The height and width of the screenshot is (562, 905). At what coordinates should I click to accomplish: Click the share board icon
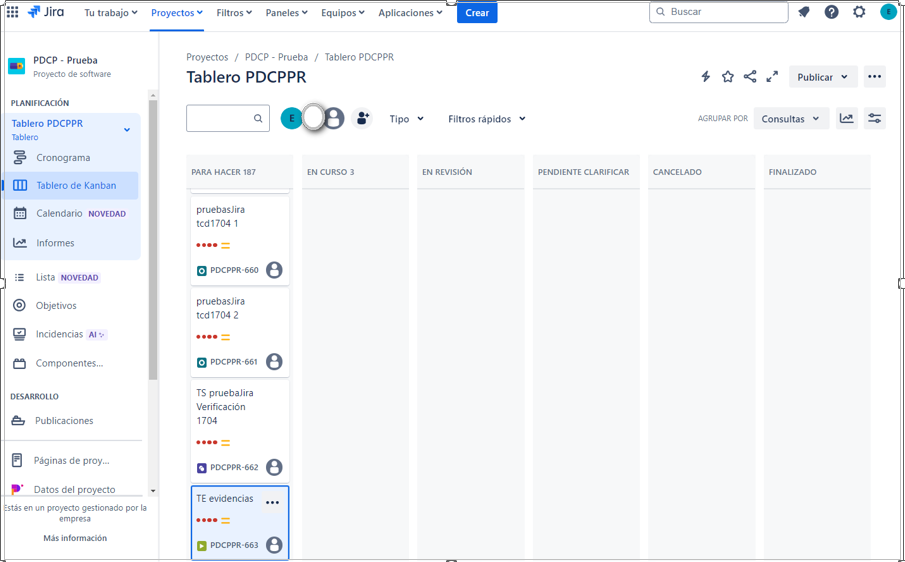point(750,77)
